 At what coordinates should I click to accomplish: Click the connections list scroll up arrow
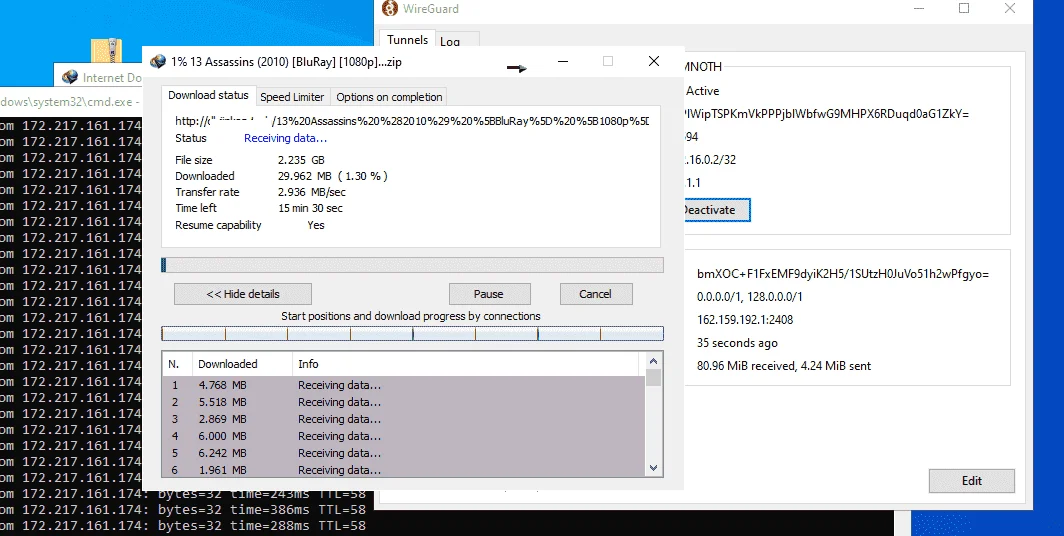click(653, 362)
